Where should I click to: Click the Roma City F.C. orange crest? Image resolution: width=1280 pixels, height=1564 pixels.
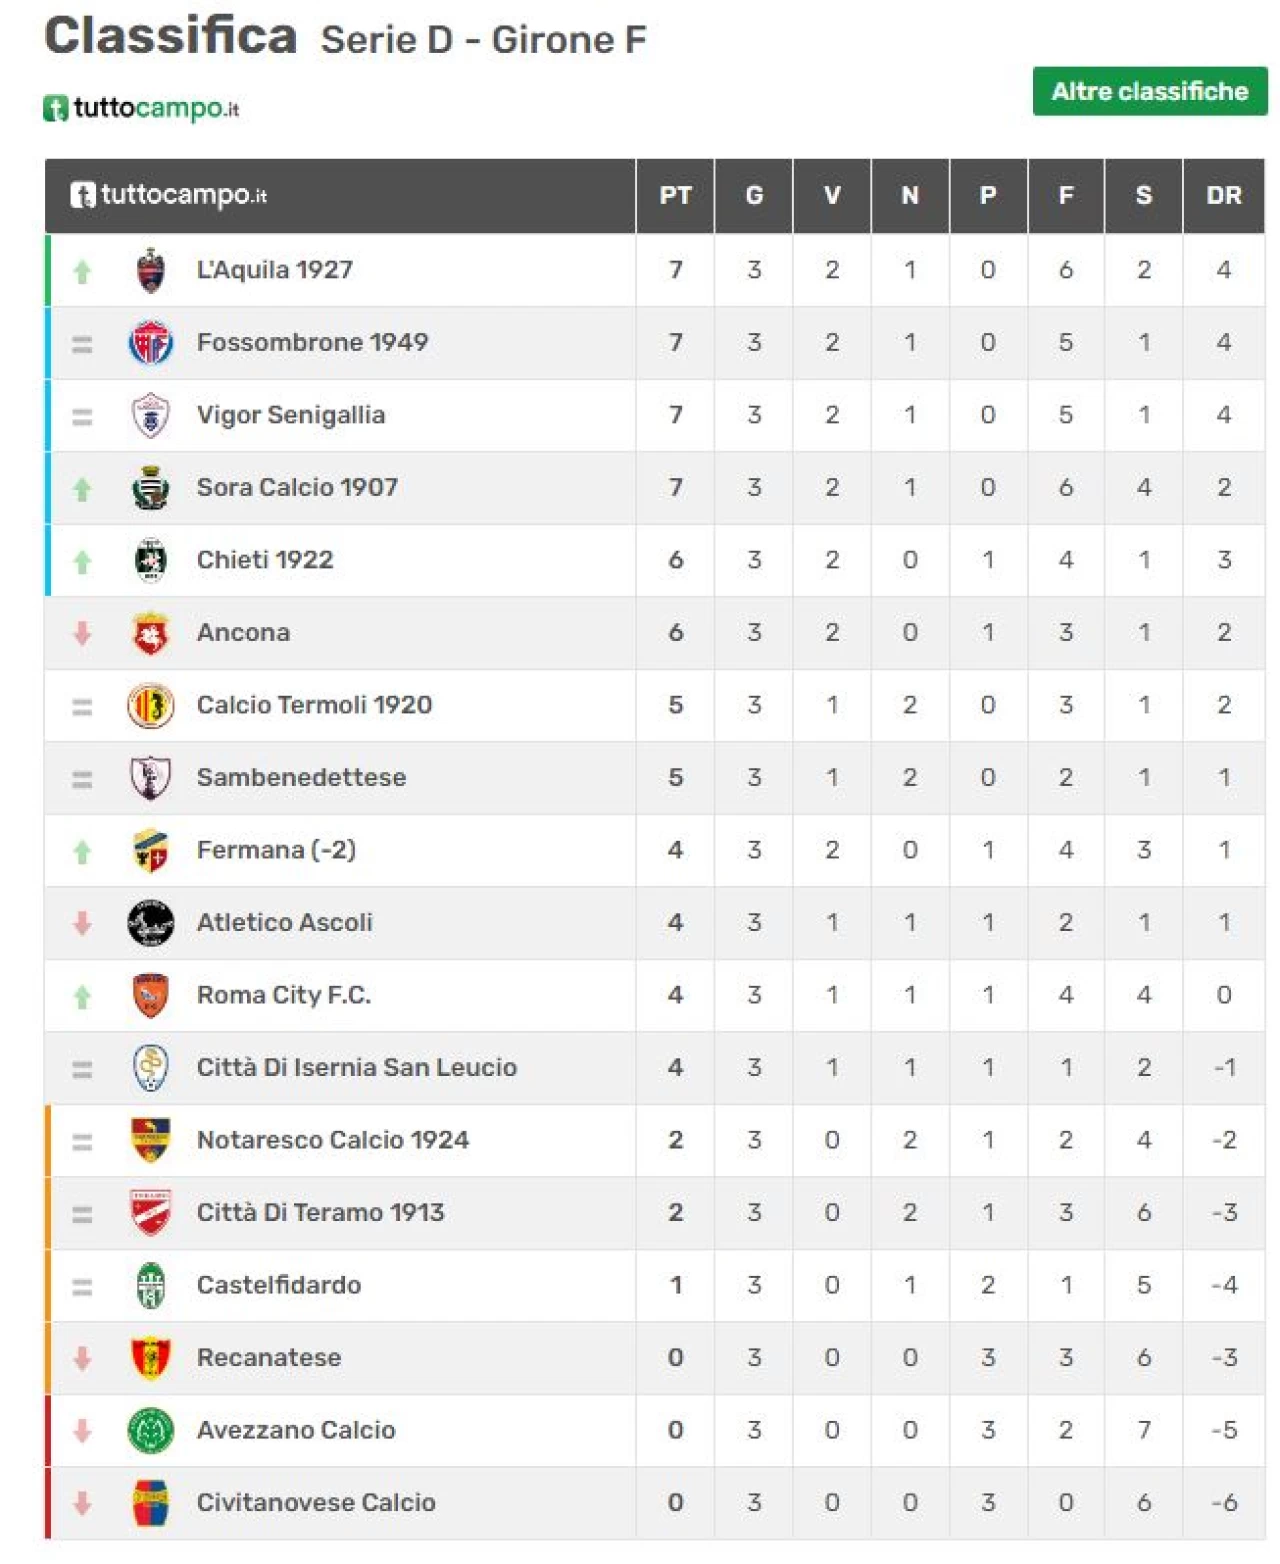click(x=151, y=995)
